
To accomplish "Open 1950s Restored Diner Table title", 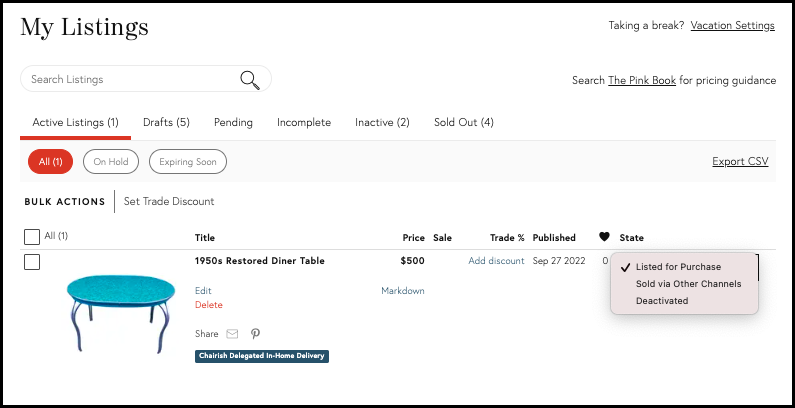I will click(x=260, y=261).
